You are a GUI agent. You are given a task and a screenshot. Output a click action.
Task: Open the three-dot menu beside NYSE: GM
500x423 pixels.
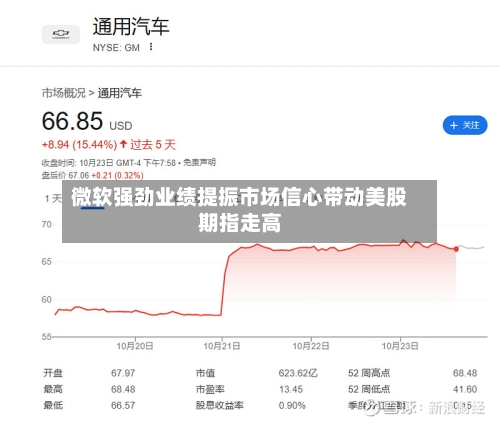pyautogui.click(x=151, y=47)
